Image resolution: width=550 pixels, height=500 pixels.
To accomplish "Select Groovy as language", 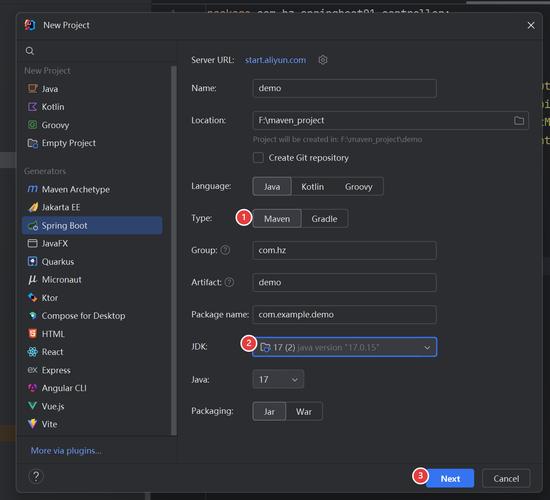I will 358,186.
